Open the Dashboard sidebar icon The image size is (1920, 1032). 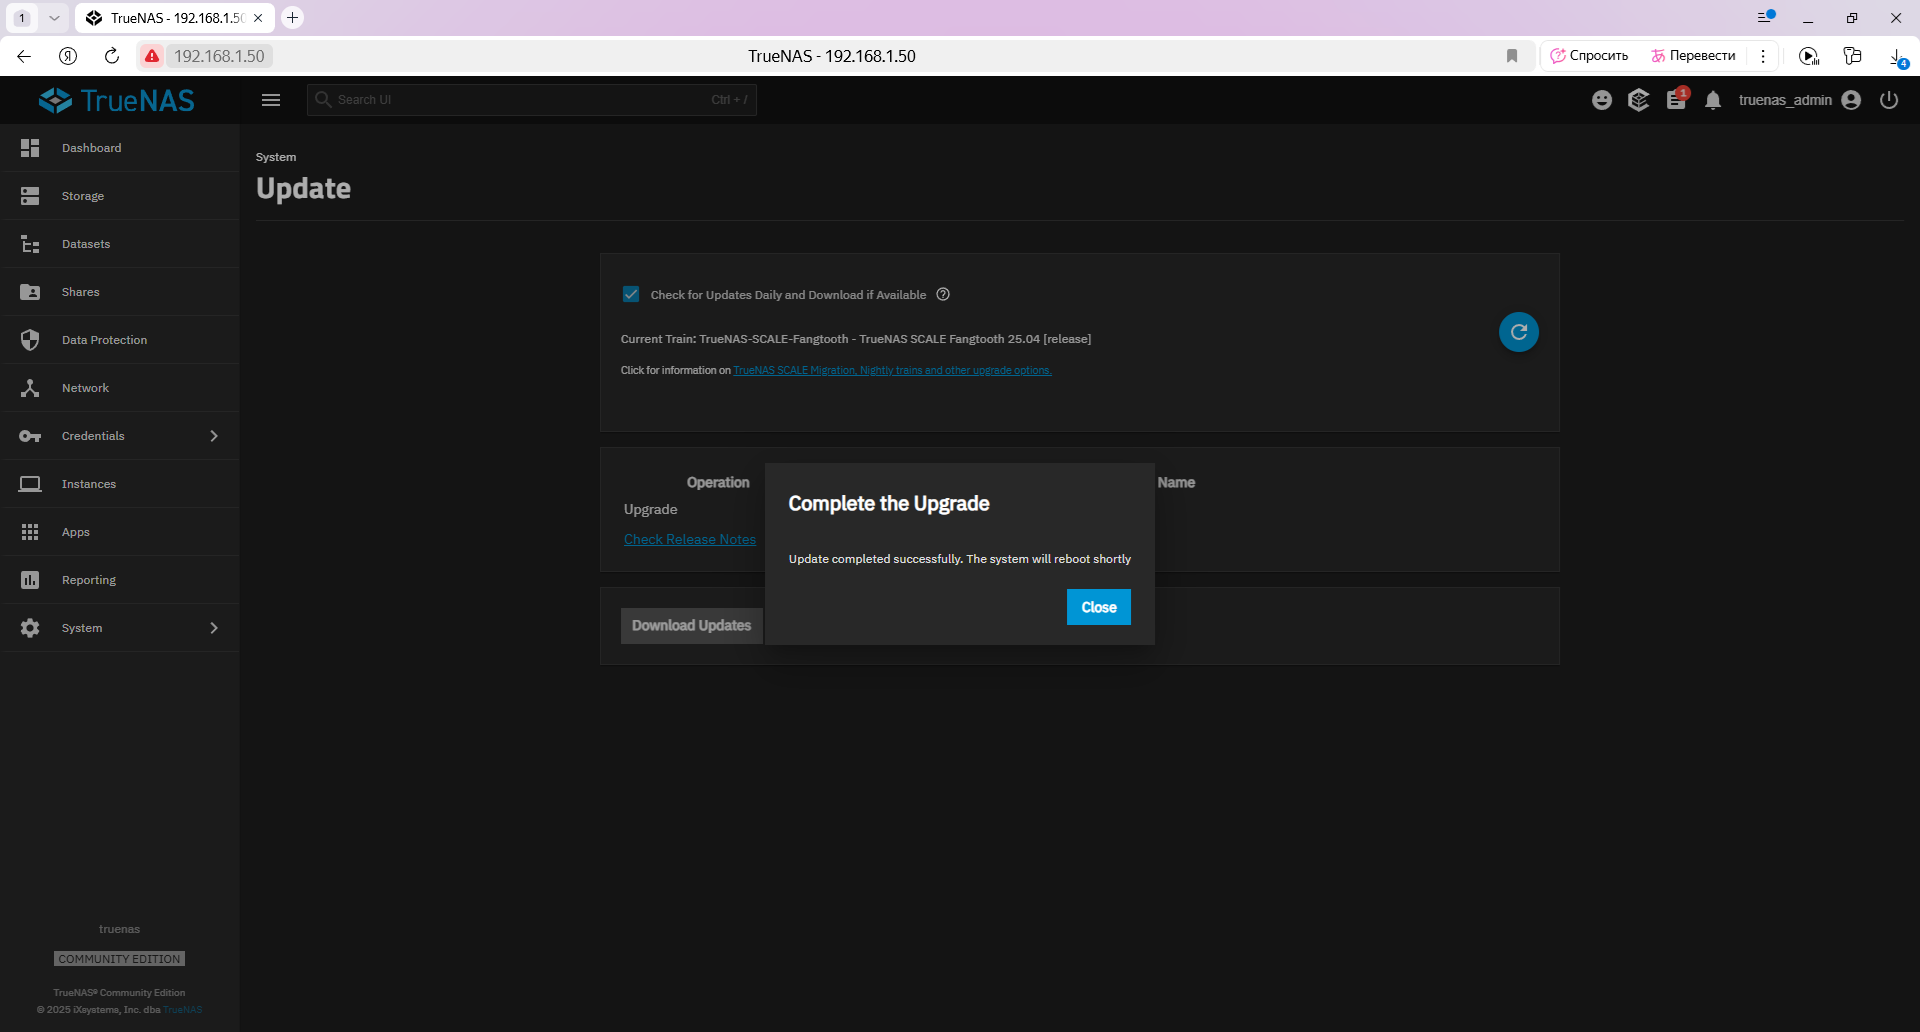pyautogui.click(x=30, y=148)
